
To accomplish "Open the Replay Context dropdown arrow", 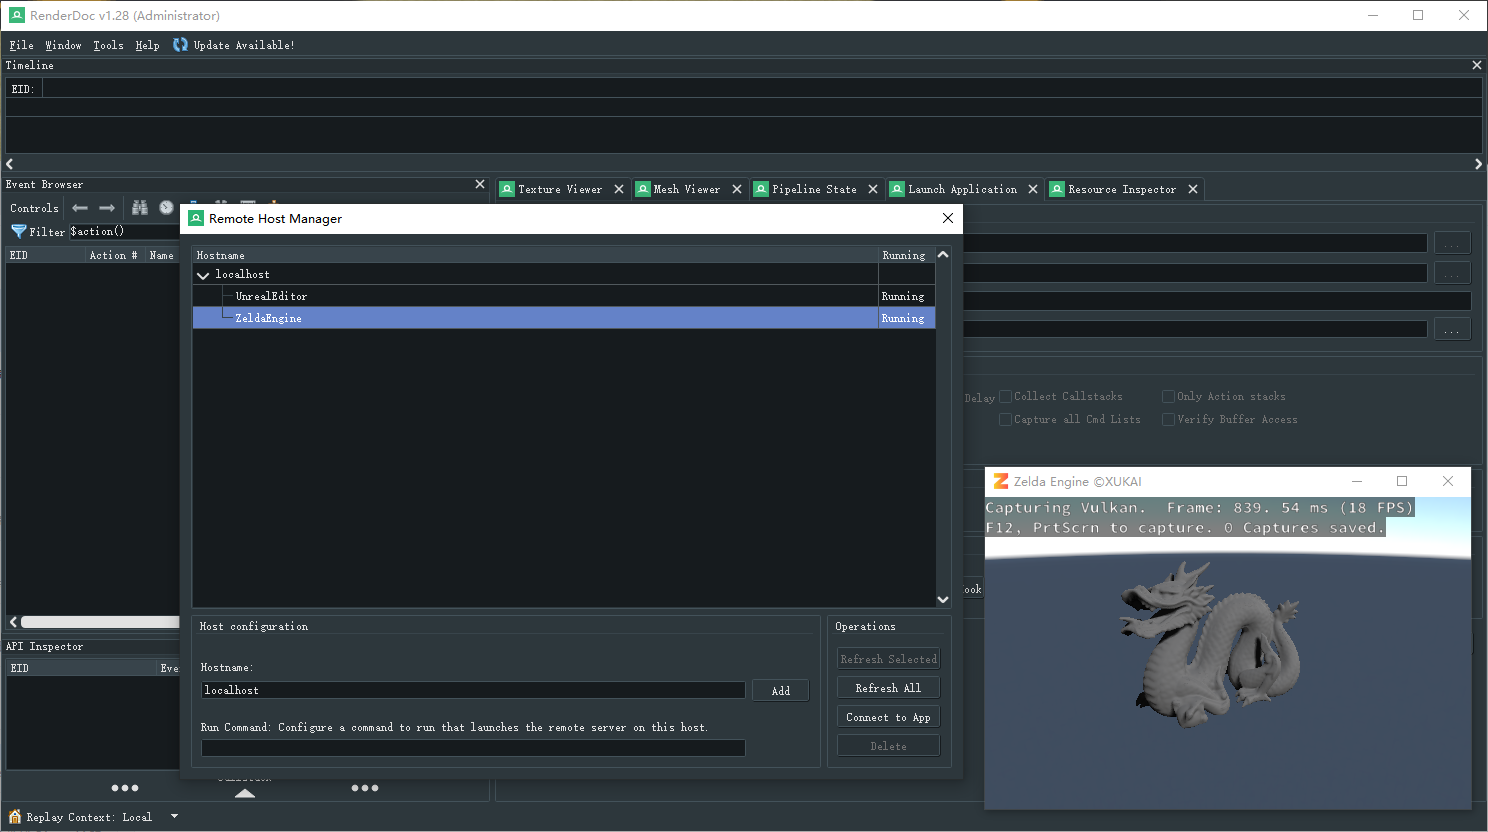I will pos(174,817).
